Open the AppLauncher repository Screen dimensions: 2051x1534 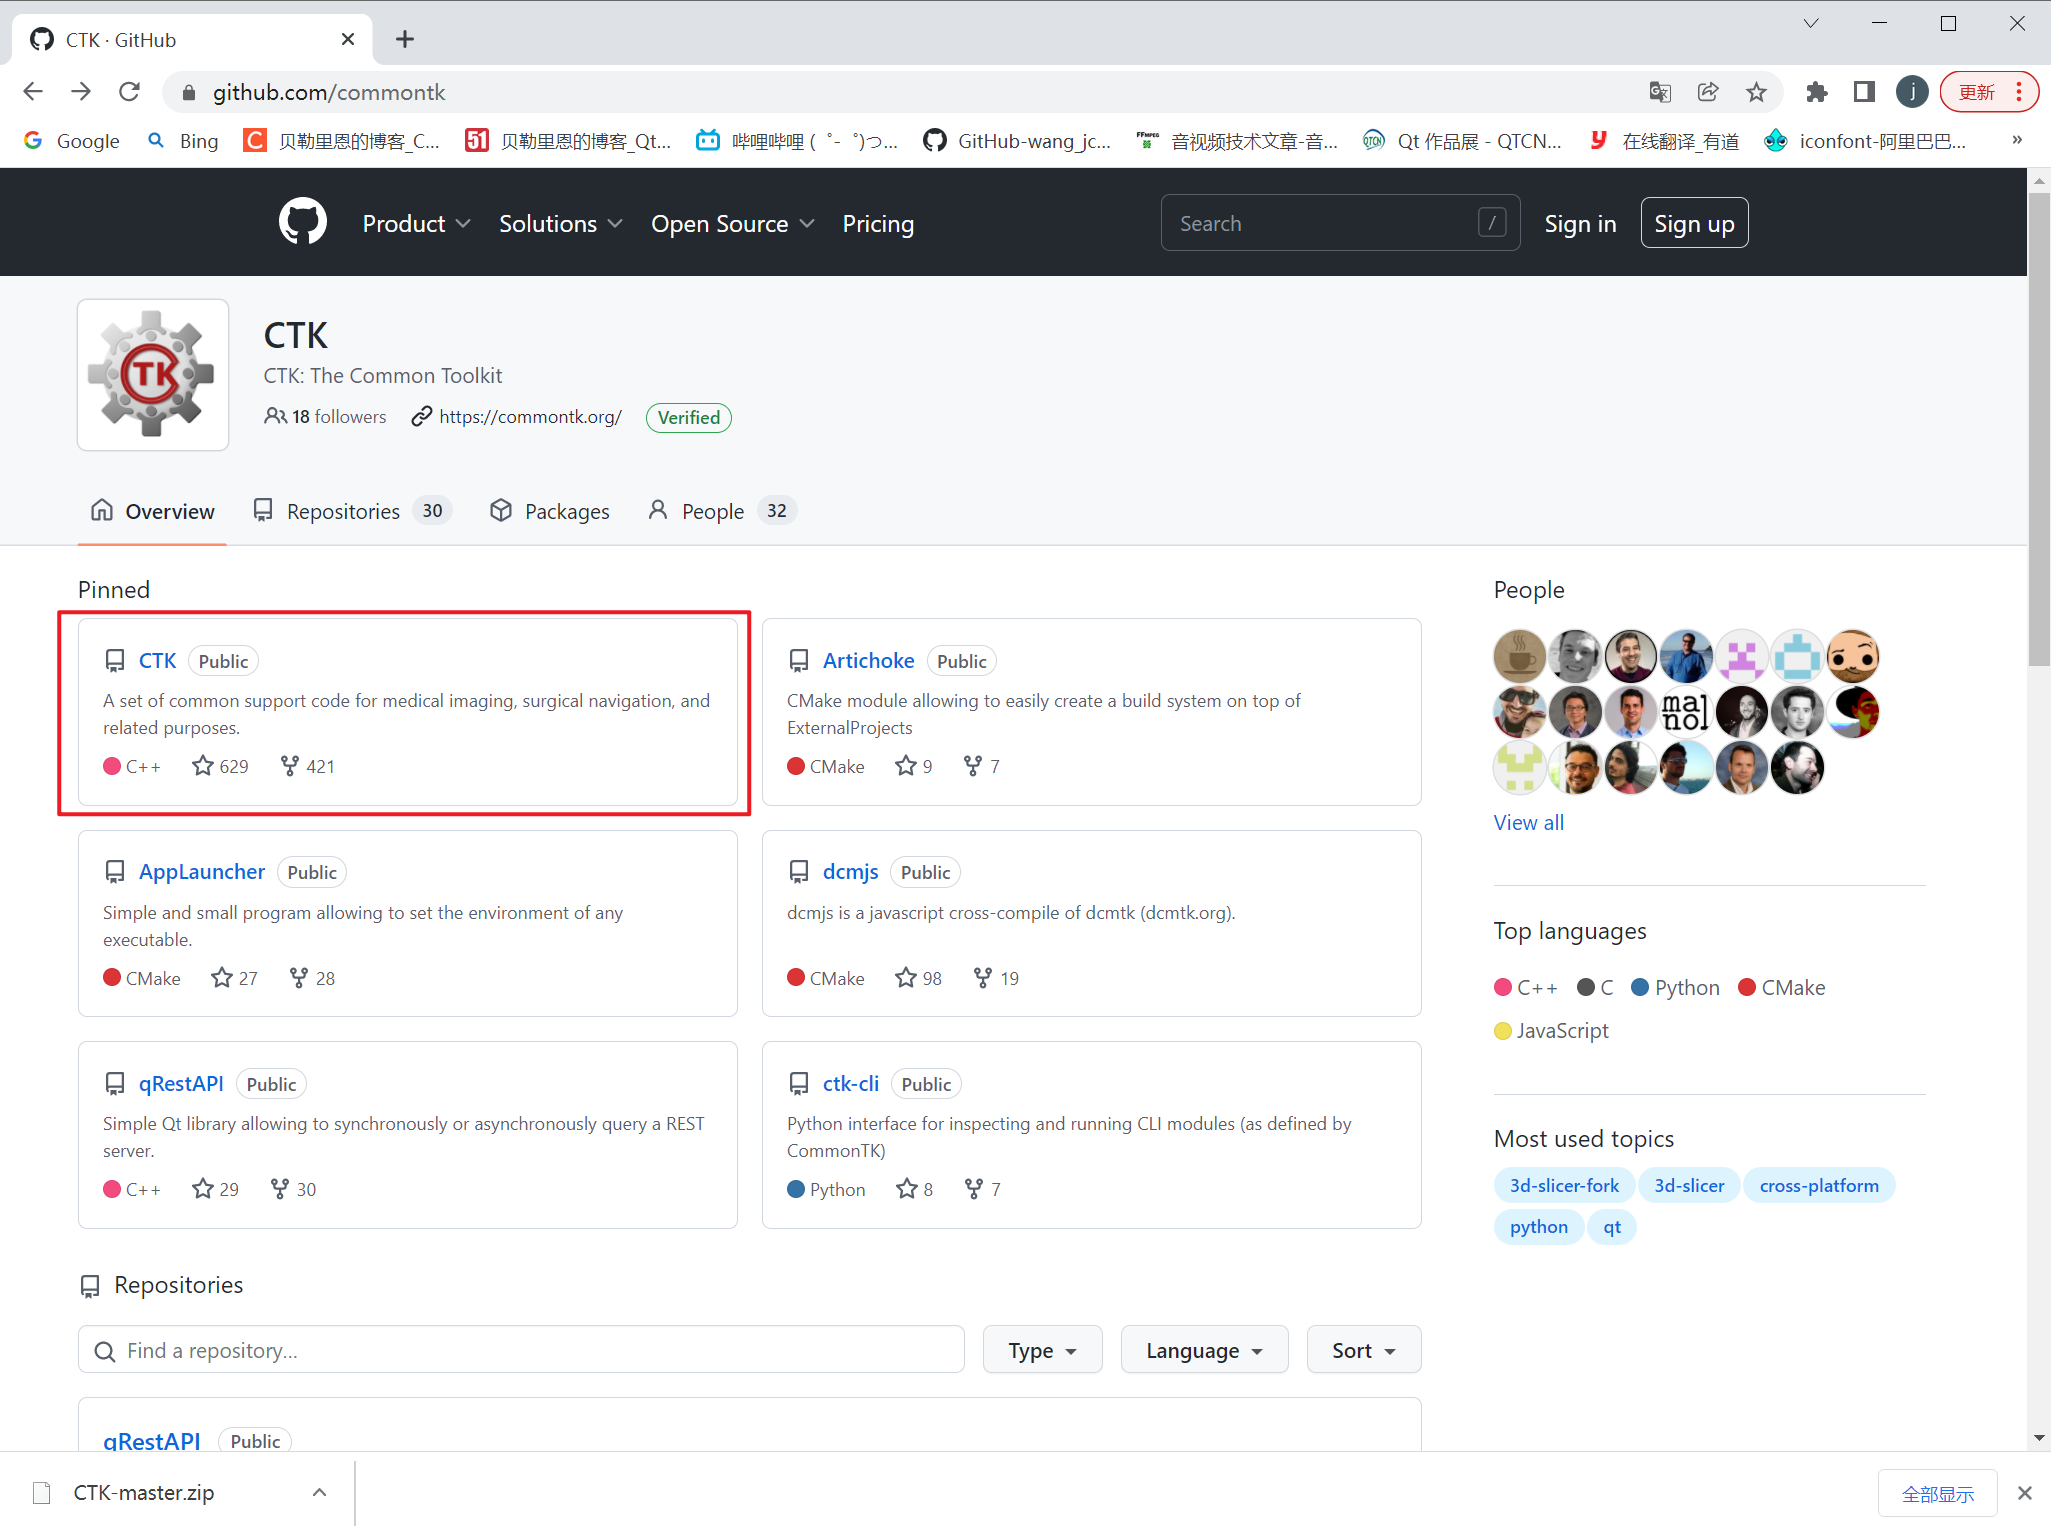click(201, 872)
